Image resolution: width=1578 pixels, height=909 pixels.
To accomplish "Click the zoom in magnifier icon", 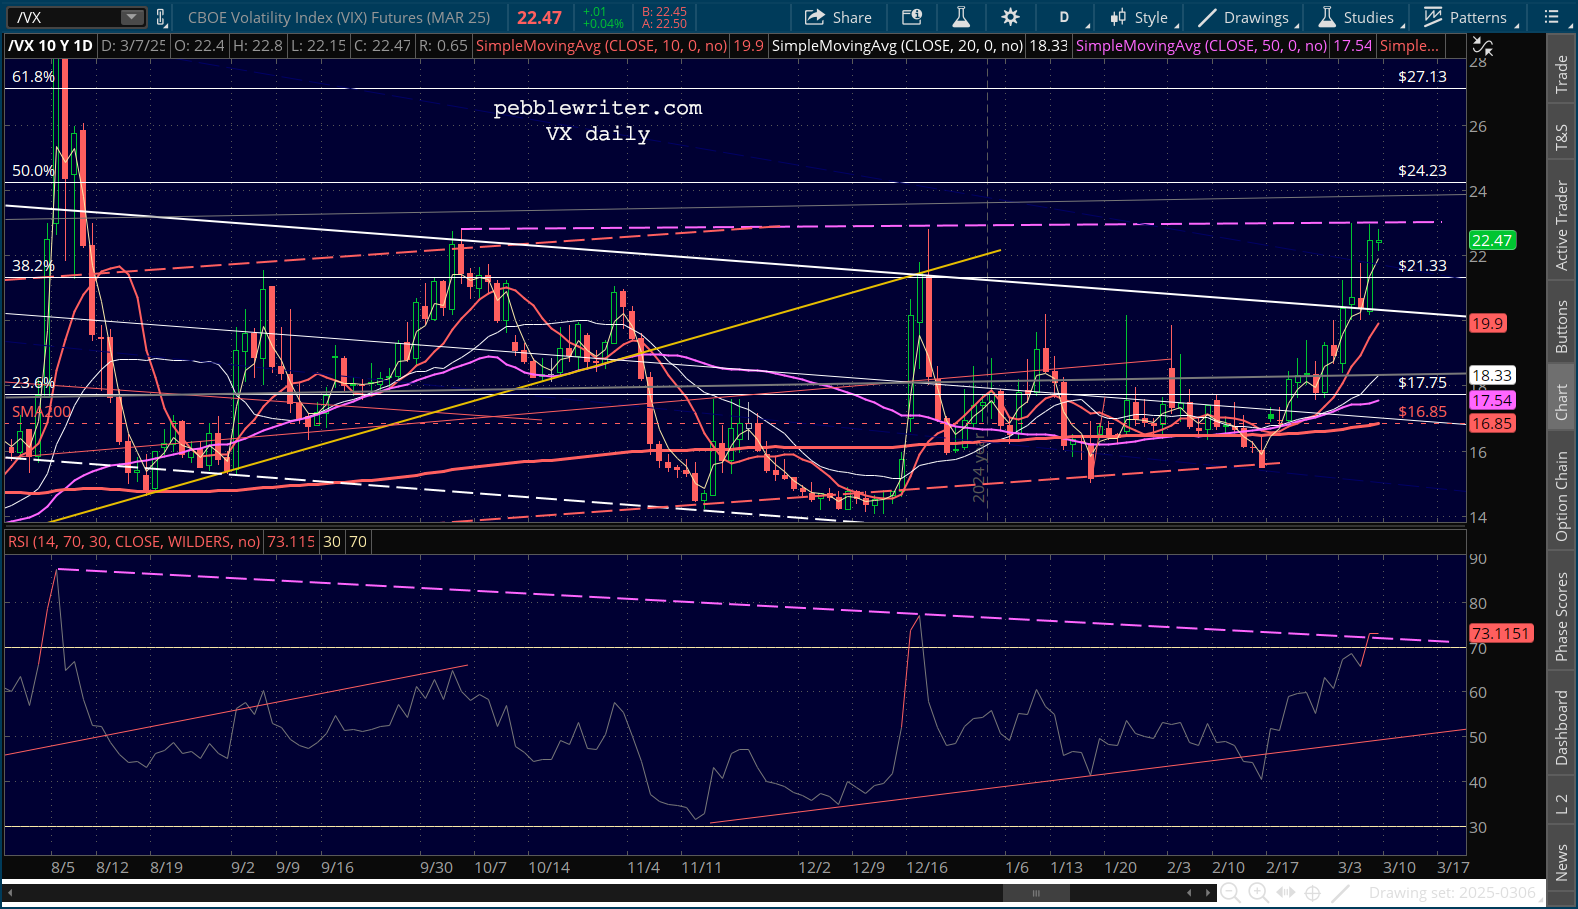I will 1258,893.
